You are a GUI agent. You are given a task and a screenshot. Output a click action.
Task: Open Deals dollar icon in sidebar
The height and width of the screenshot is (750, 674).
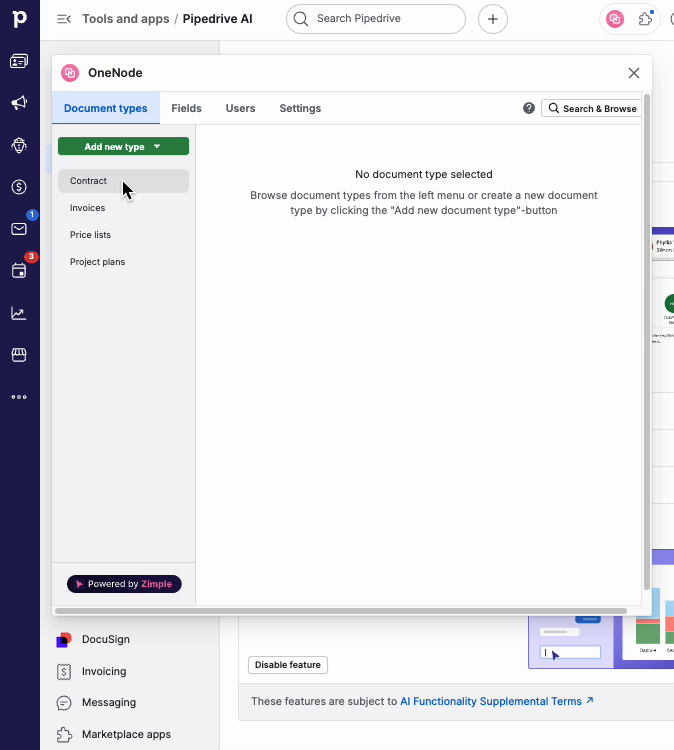click(x=19, y=187)
